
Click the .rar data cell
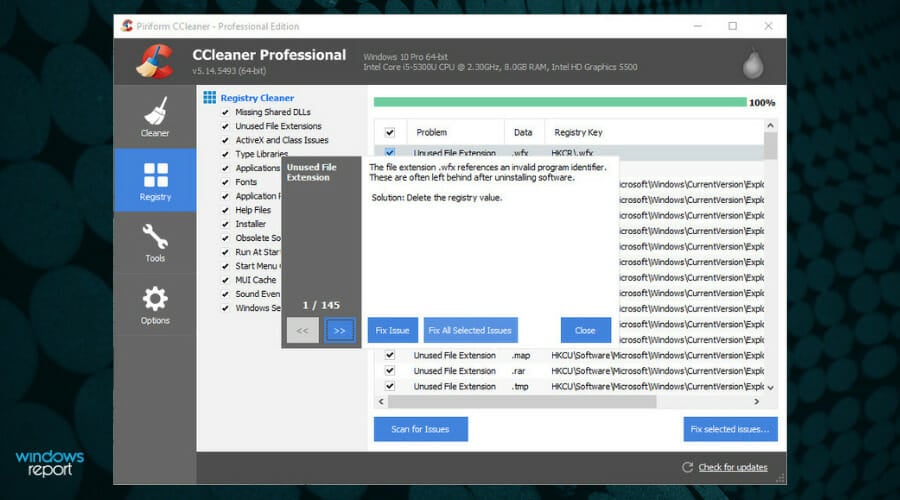pos(518,371)
